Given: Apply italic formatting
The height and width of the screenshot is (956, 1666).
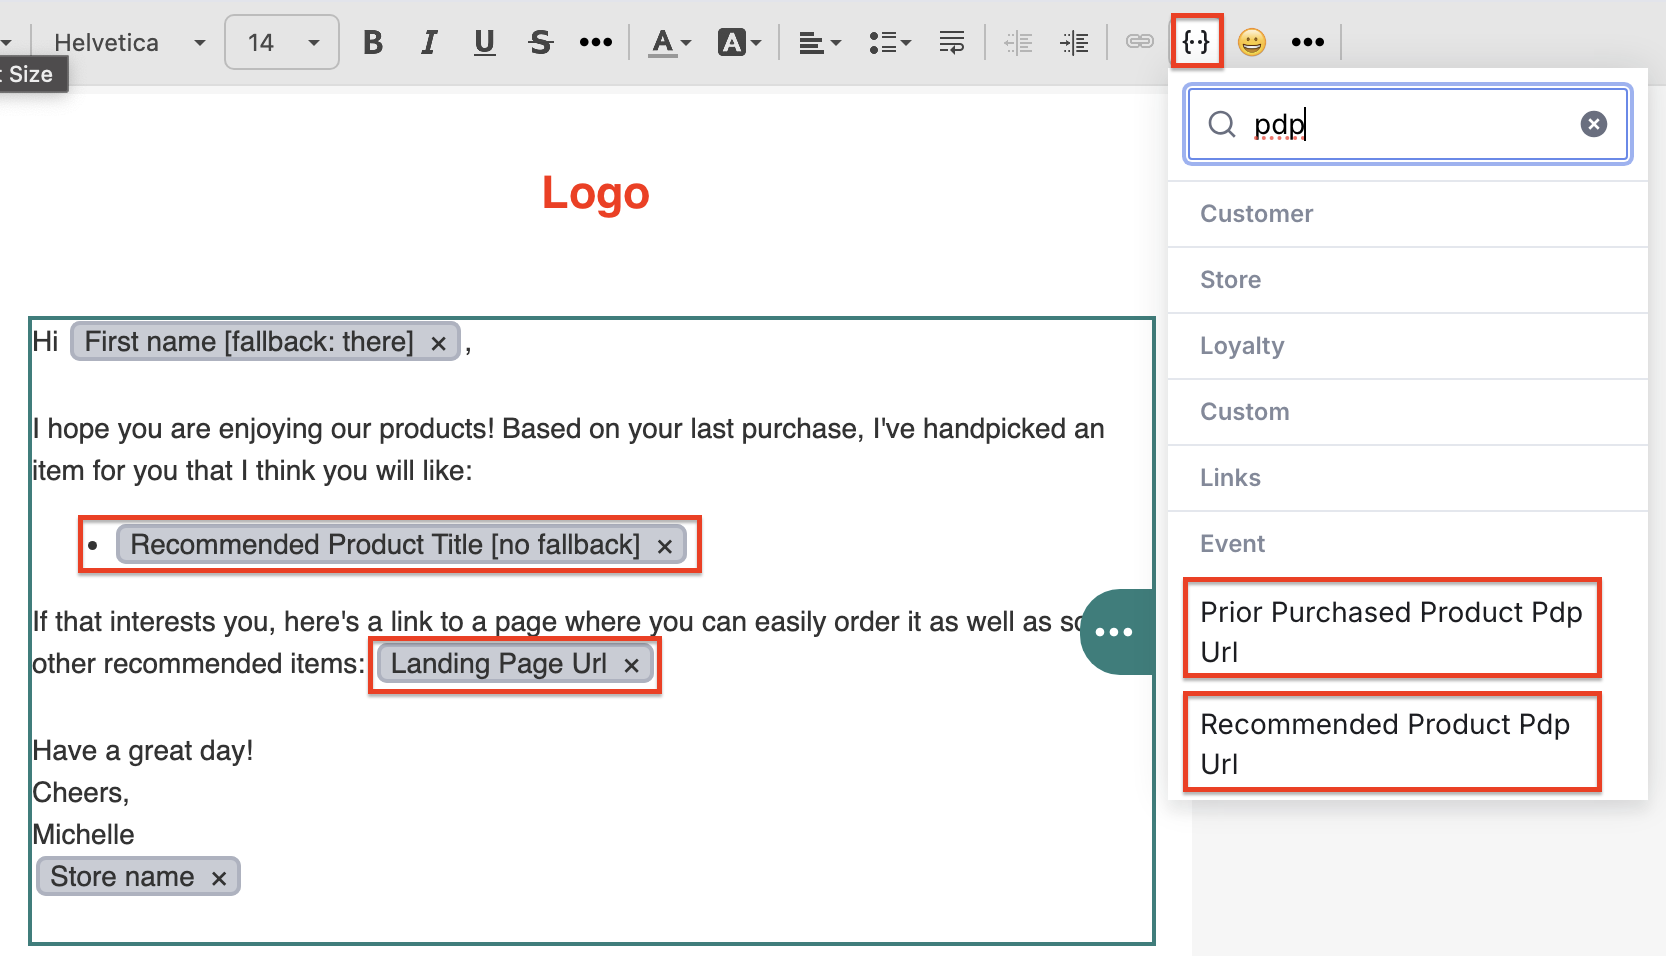Looking at the screenshot, I should (429, 42).
